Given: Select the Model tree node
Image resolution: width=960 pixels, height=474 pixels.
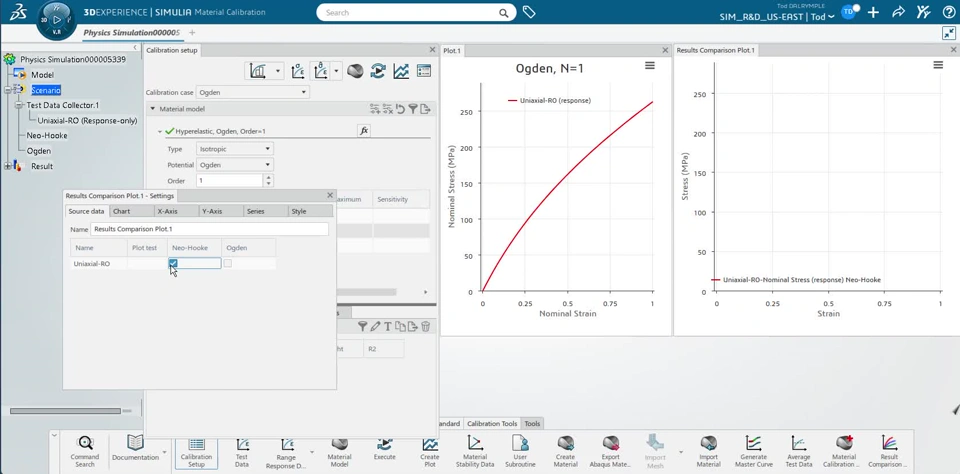Looking at the screenshot, I should pyautogui.click(x=42, y=75).
